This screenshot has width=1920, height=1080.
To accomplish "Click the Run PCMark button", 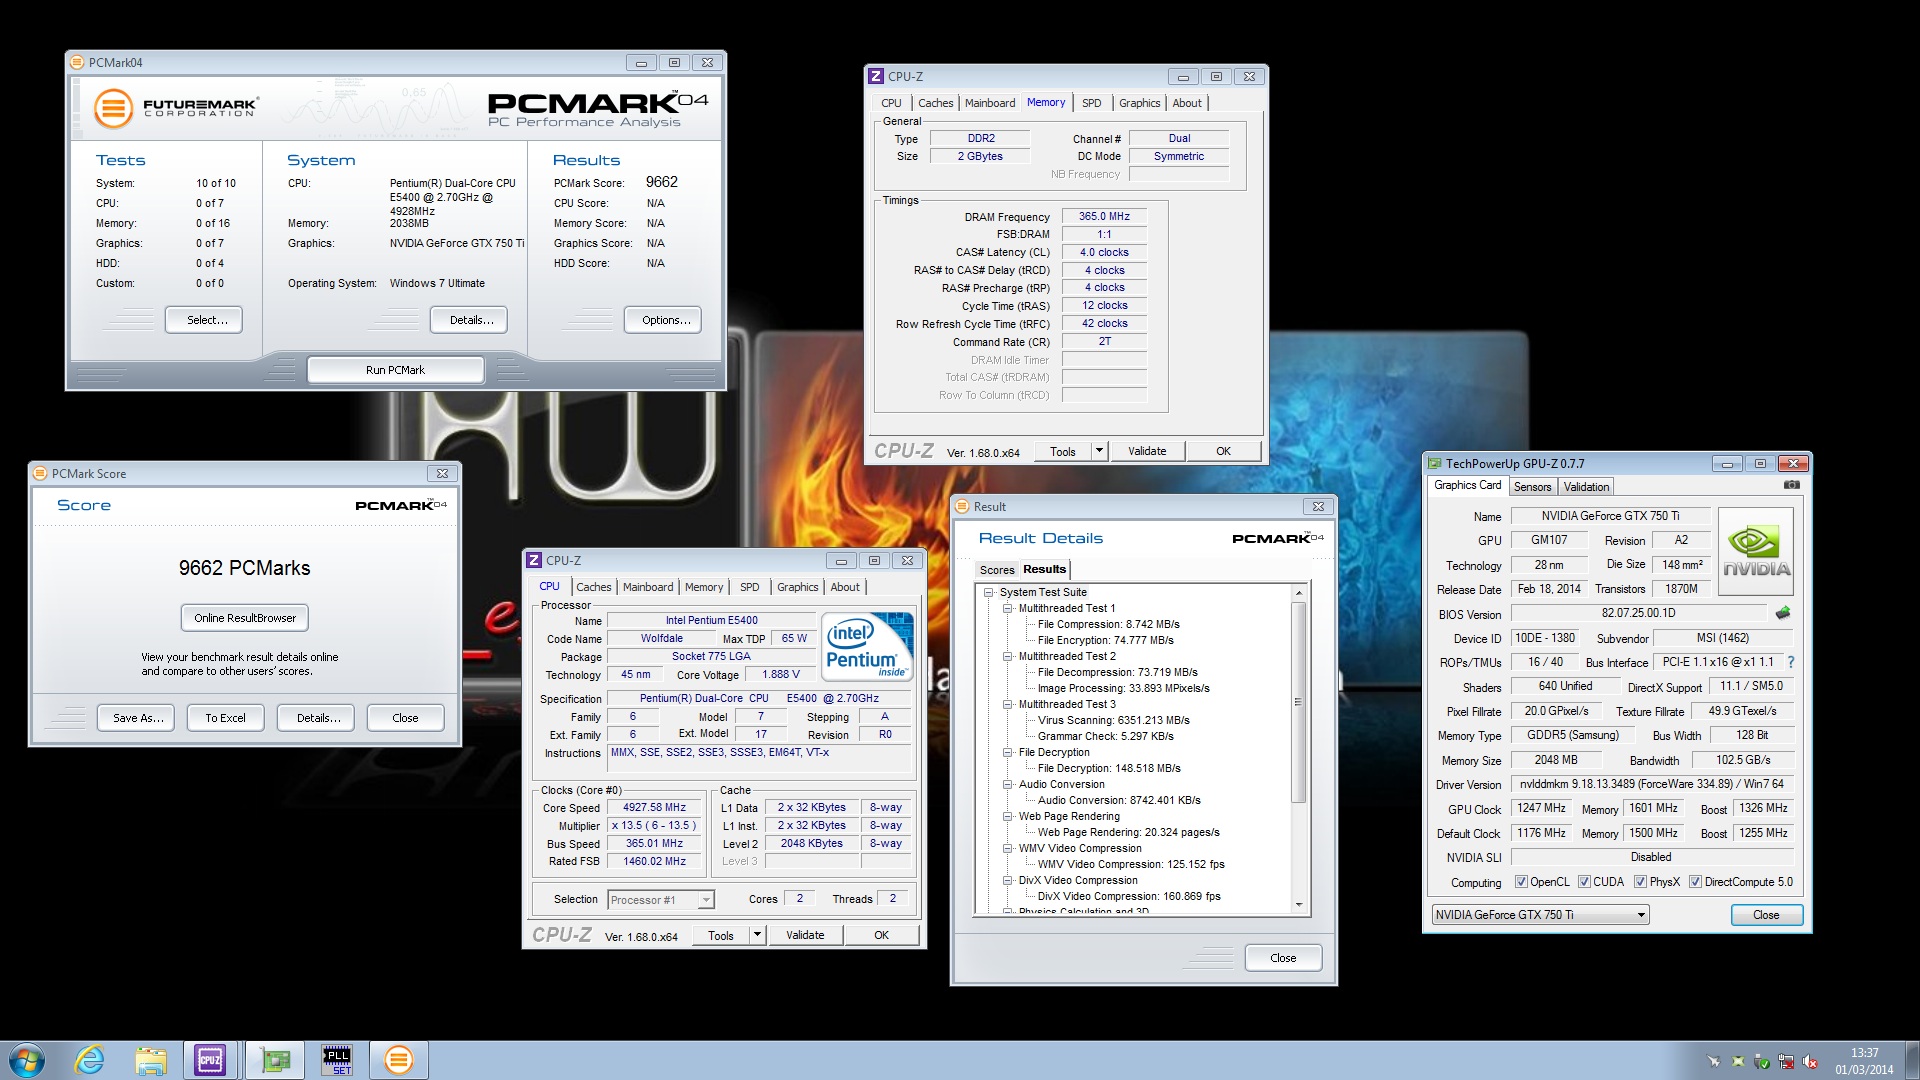I will pyautogui.click(x=395, y=370).
